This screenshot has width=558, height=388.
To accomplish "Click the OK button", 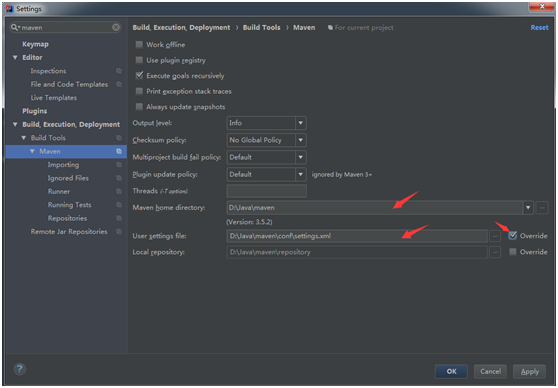I will coord(451,371).
